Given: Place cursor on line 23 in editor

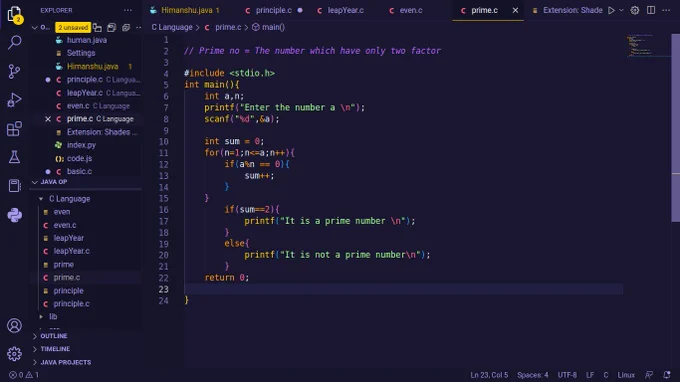Looking at the screenshot, I should coord(403,289).
